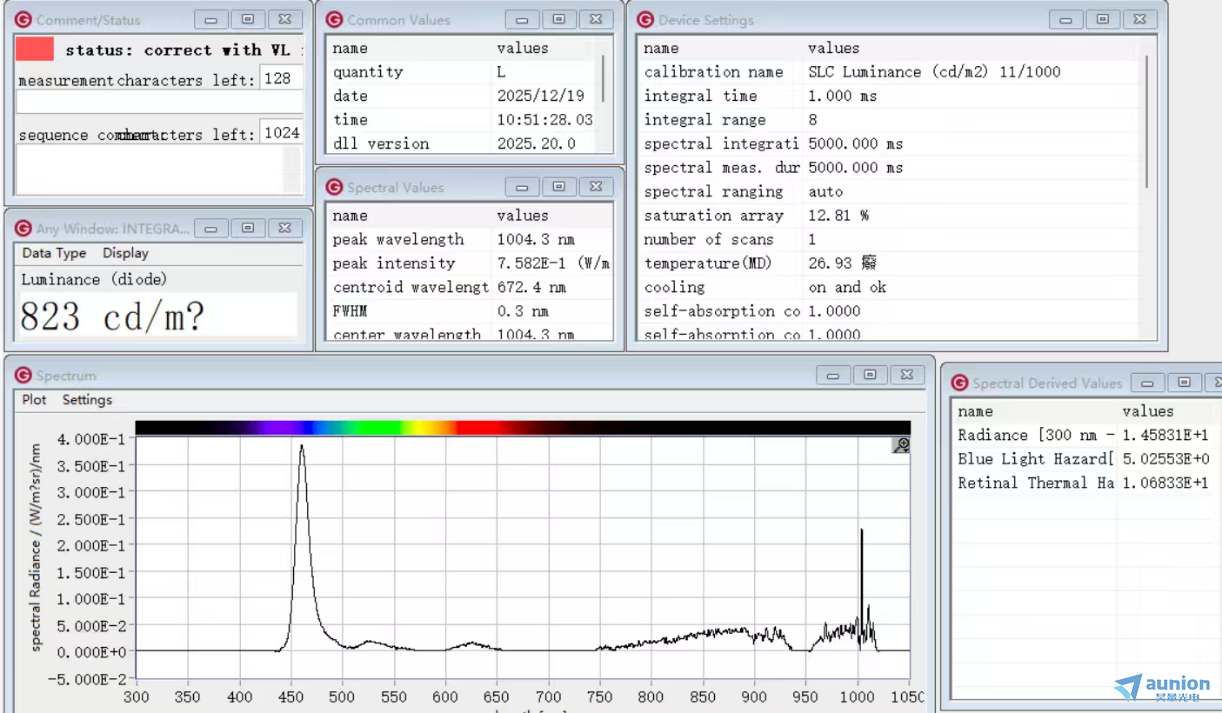Click the Comment/Status window logo icon
This screenshot has width=1222, height=713.
[22, 20]
